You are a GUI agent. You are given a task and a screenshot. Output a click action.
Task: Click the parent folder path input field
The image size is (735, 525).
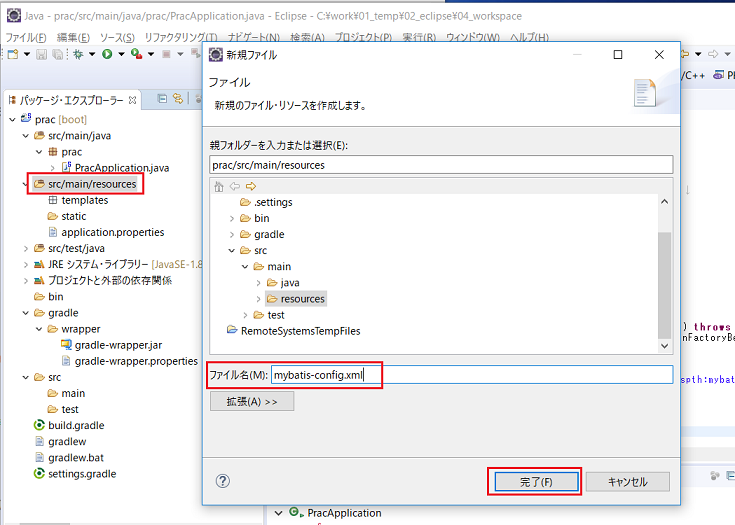pyautogui.click(x=441, y=165)
